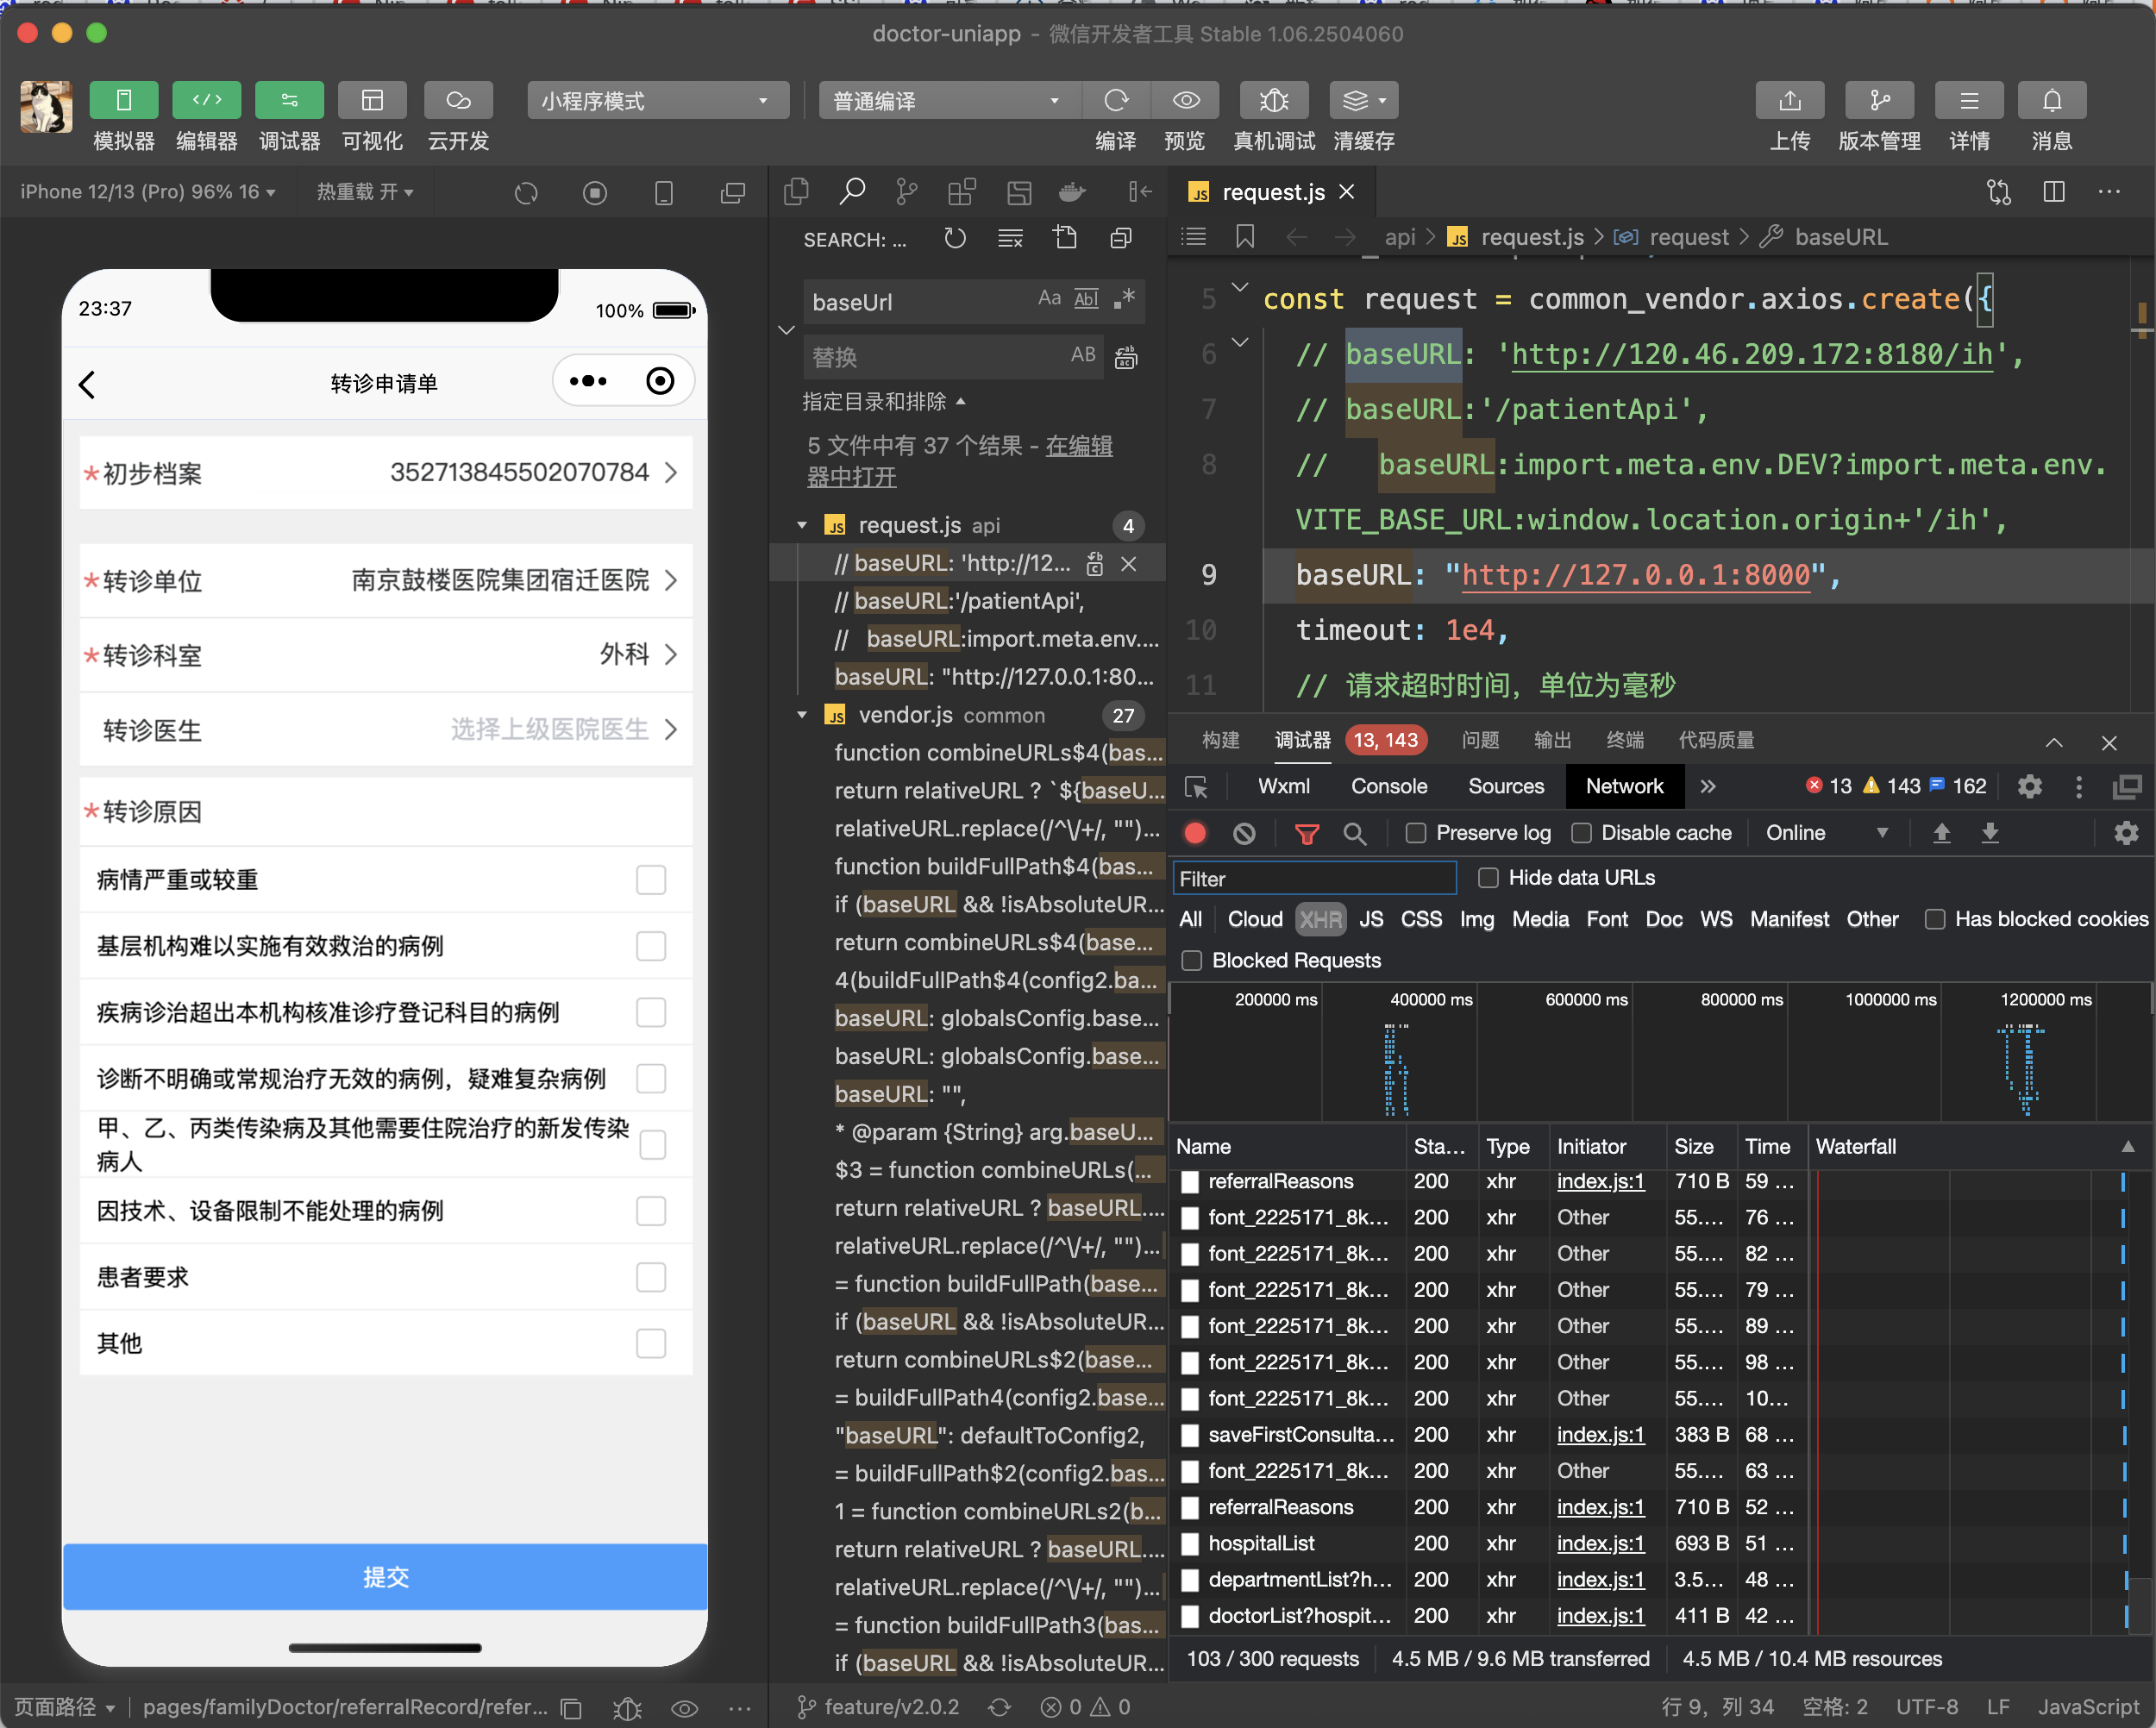Check 患者要求 reason checkbox
The image size is (2156, 1728).
coord(651,1277)
